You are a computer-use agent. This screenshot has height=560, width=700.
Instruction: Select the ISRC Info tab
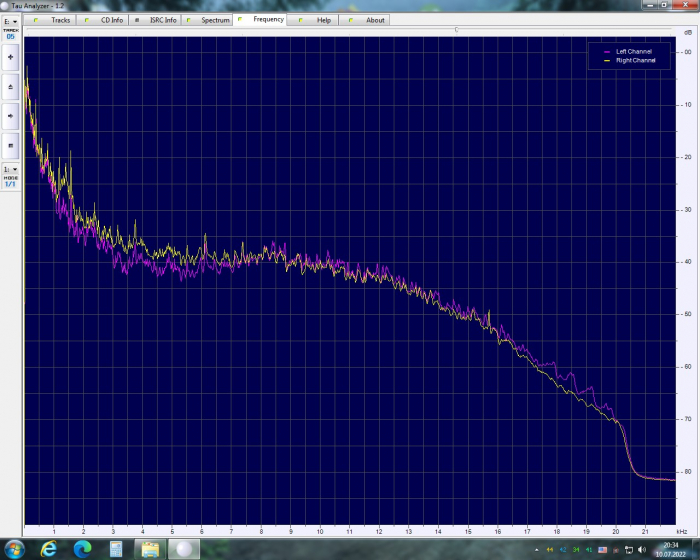(157, 20)
